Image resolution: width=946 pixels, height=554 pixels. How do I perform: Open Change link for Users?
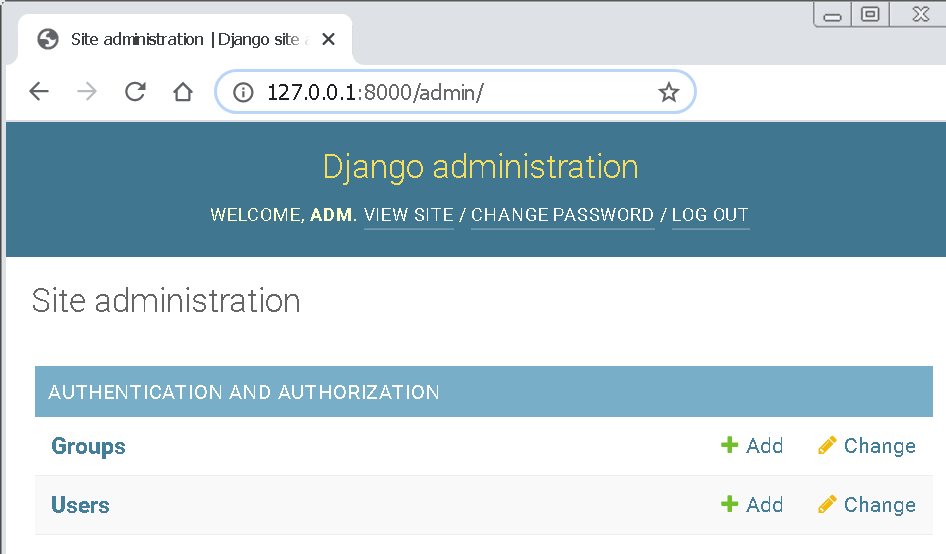pyautogui.click(x=880, y=505)
